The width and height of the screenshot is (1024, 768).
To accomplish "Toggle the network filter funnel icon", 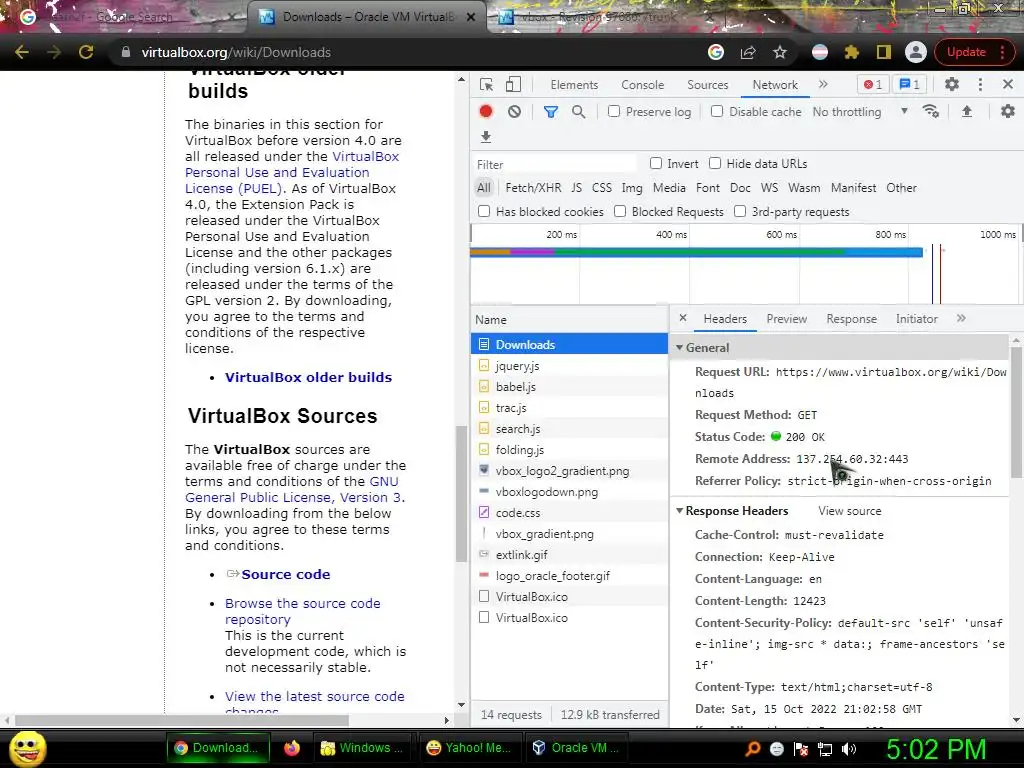I will 551,112.
